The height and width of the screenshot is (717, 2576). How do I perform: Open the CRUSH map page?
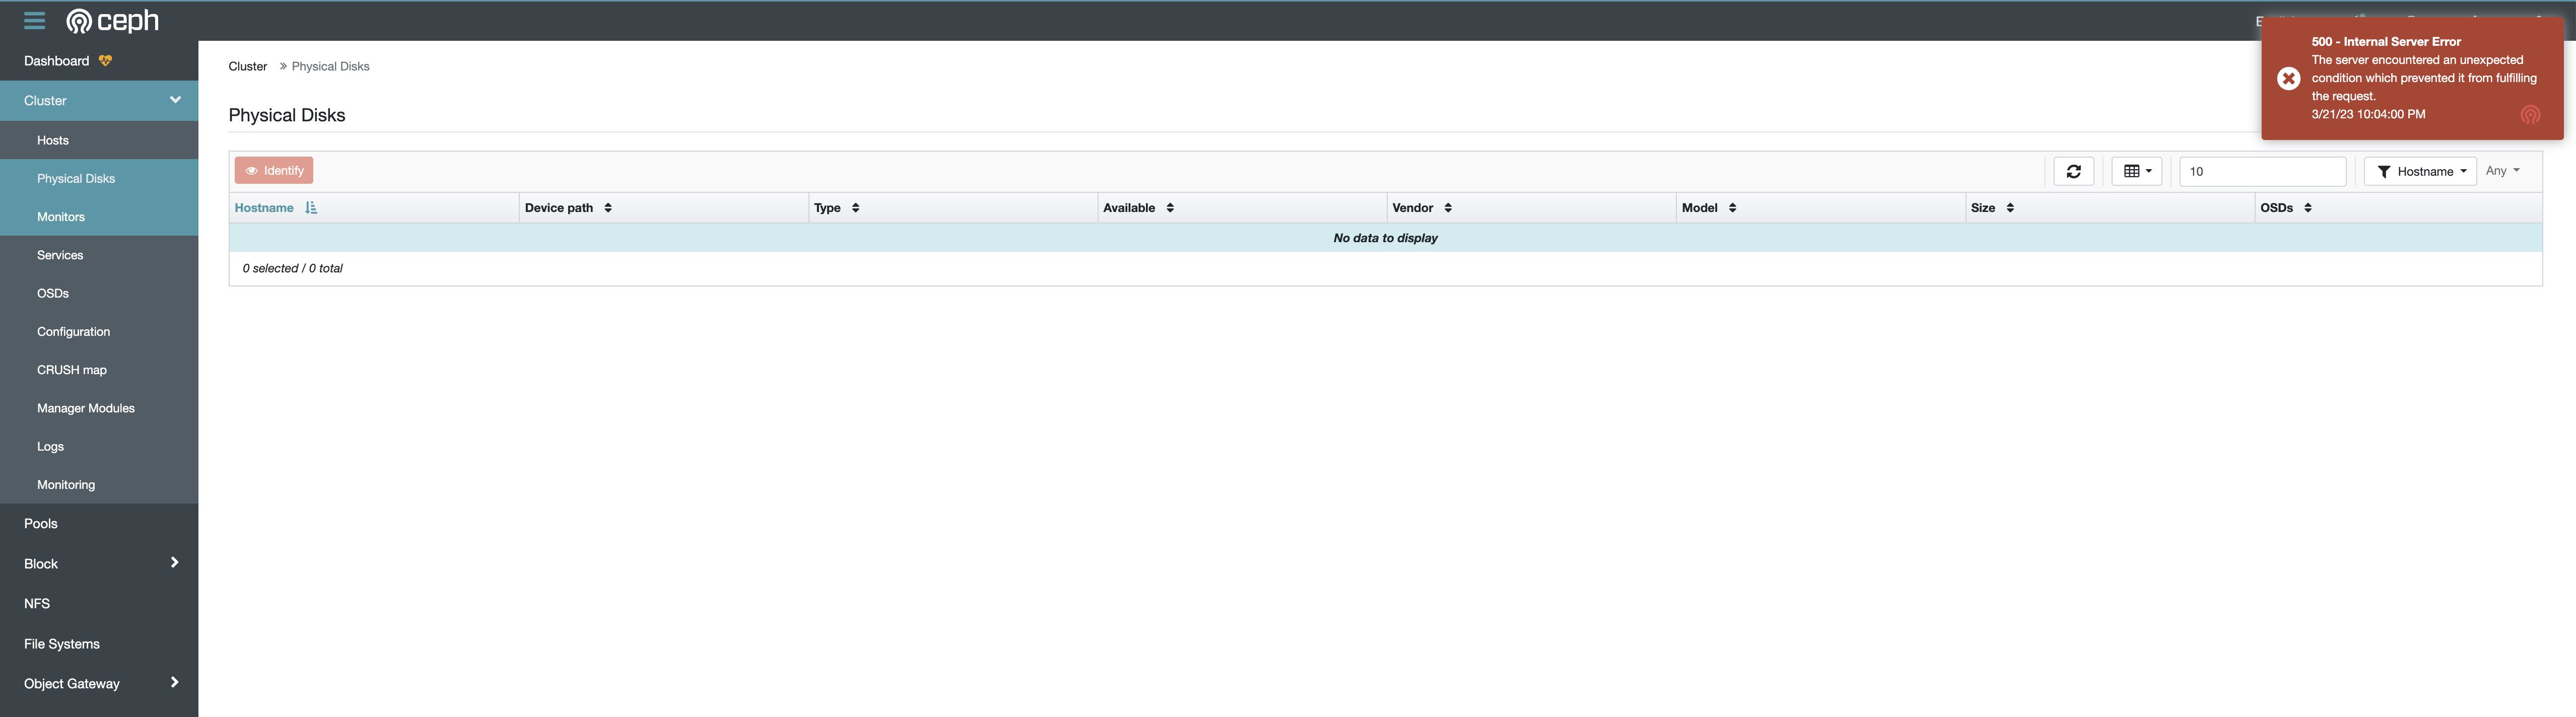click(x=72, y=370)
